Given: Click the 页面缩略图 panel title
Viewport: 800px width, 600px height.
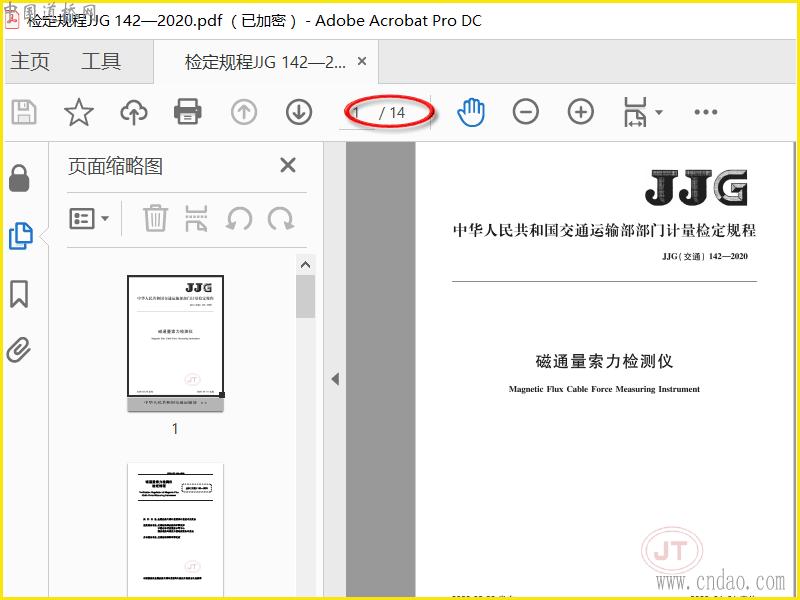Looking at the screenshot, I should point(115,166).
